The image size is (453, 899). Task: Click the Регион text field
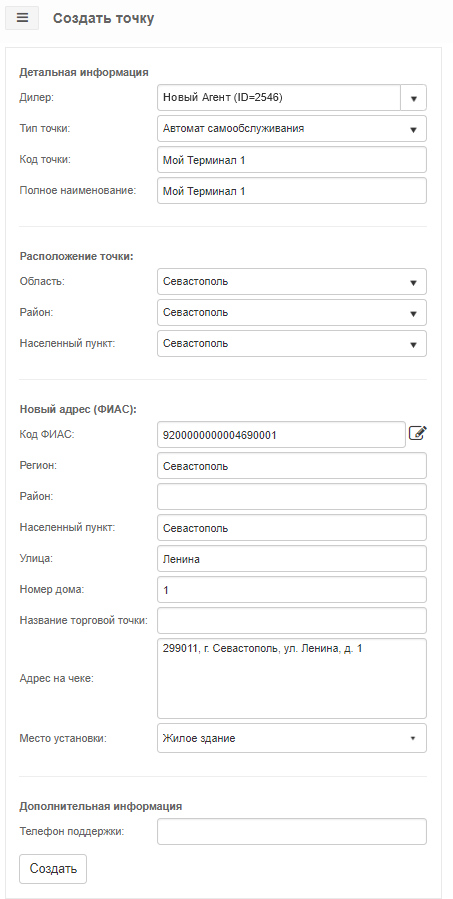[292, 466]
